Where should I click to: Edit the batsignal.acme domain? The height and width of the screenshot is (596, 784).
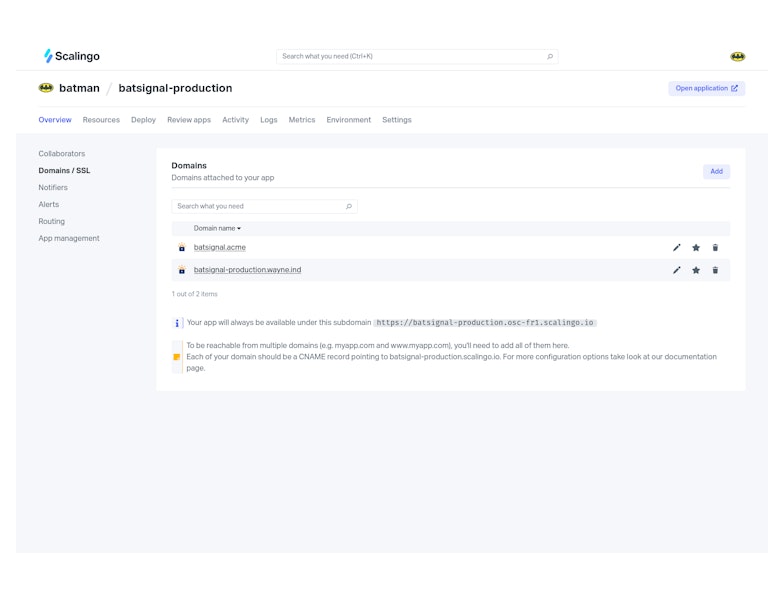point(677,248)
